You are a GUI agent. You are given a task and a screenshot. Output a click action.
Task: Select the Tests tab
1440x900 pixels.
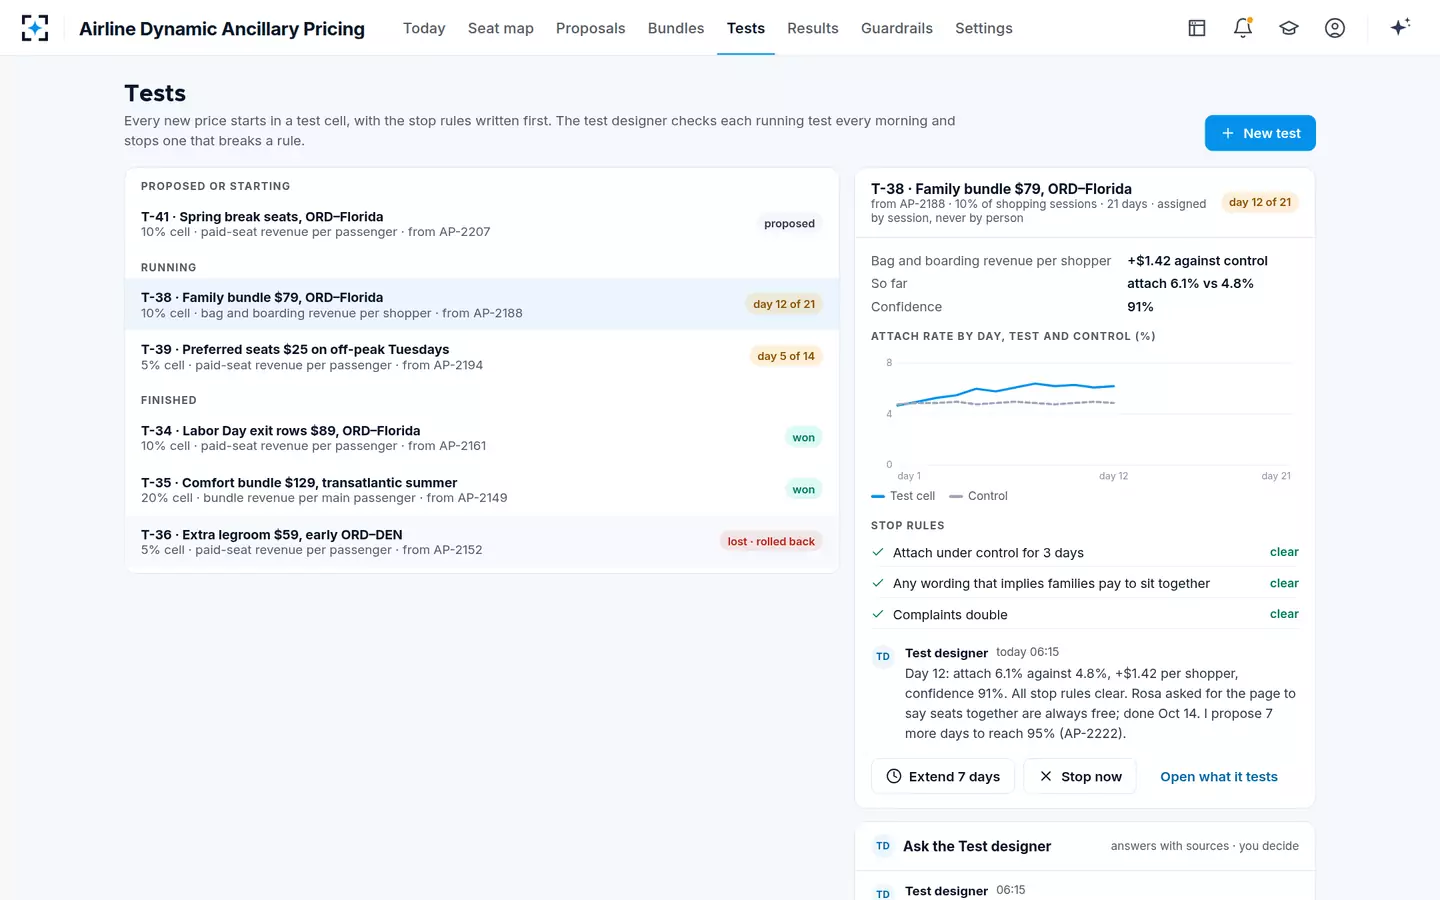tap(746, 28)
